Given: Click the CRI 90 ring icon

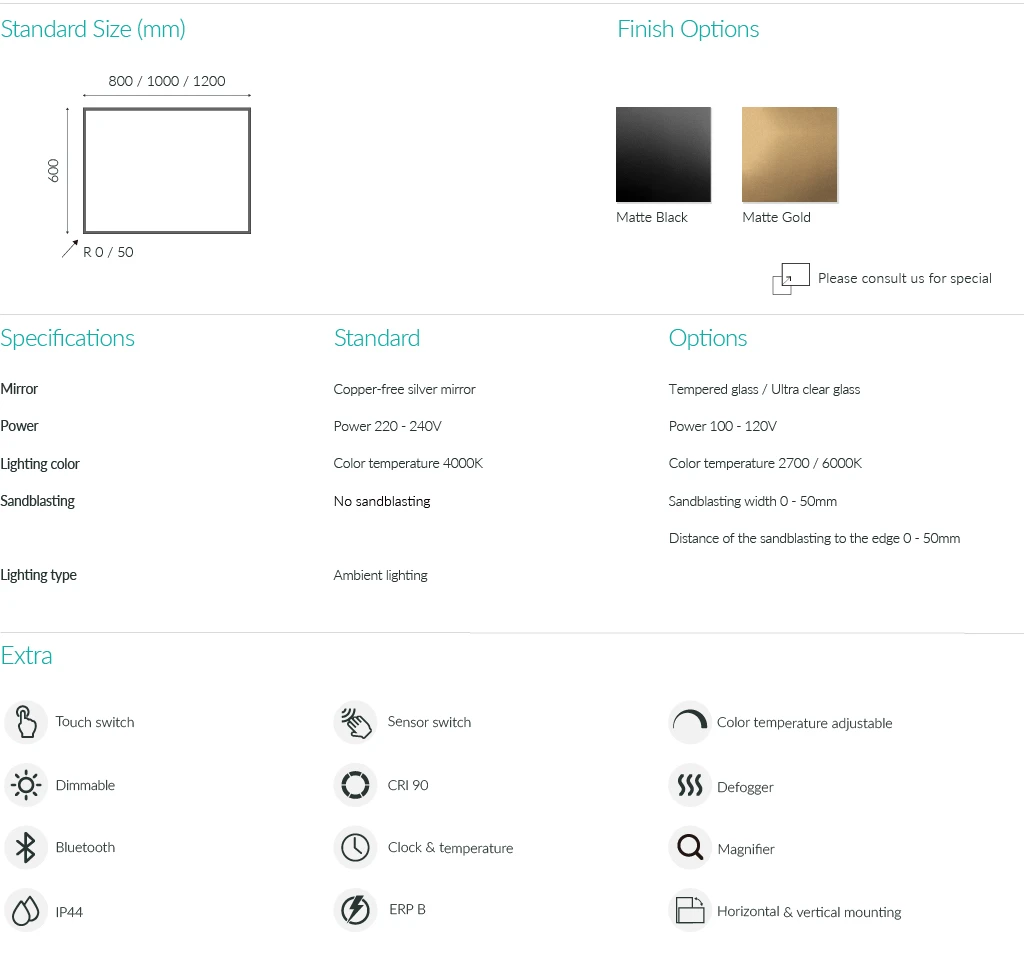Looking at the screenshot, I should [355, 785].
